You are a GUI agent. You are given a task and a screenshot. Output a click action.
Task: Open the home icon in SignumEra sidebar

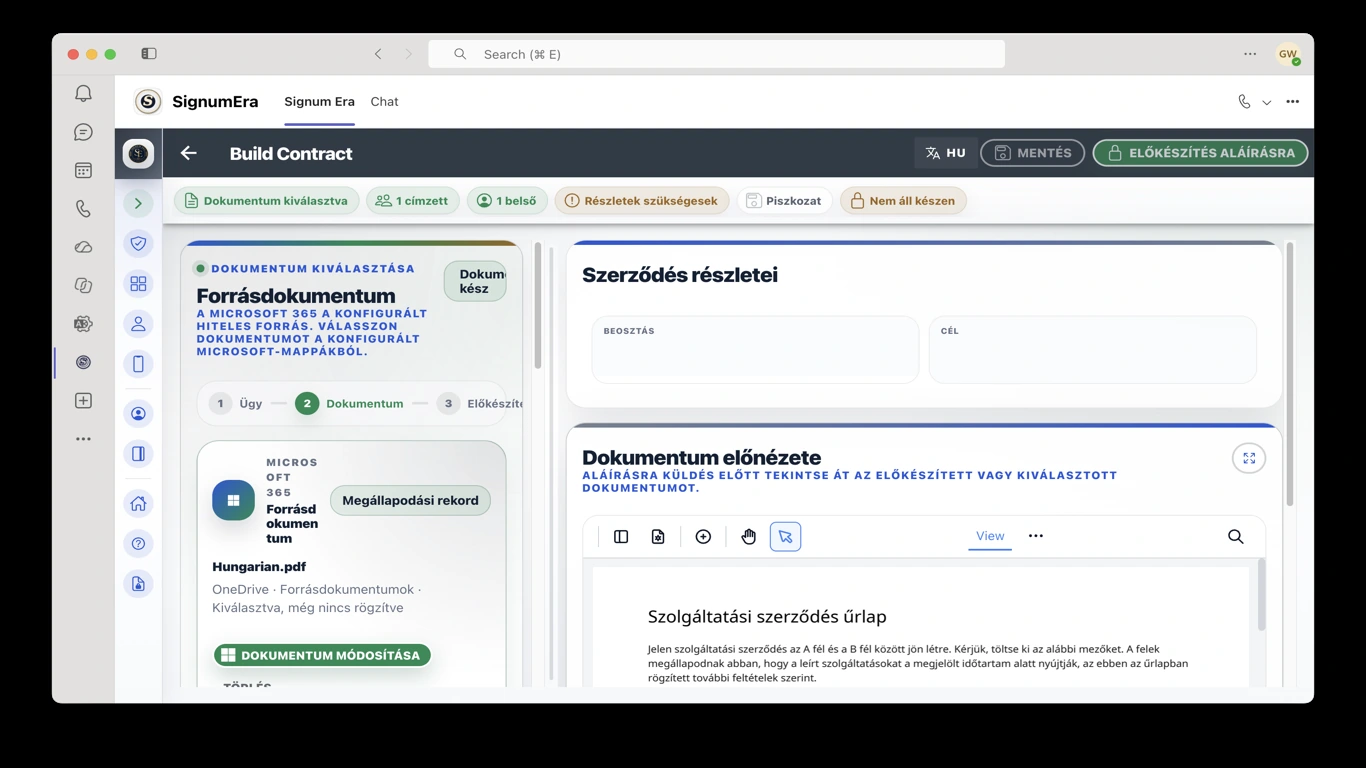pyautogui.click(x=138, y=504)
